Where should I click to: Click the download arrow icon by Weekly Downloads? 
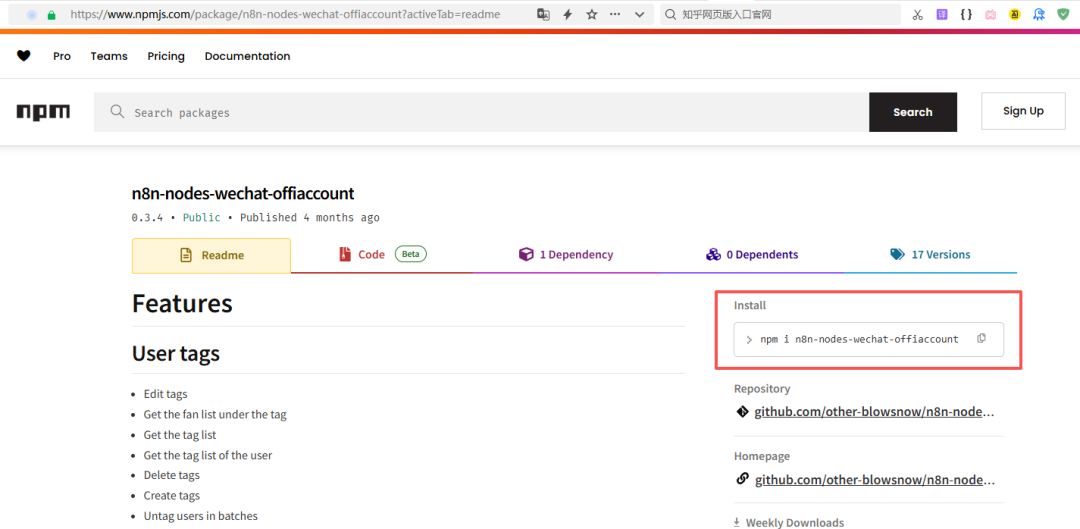737,523
